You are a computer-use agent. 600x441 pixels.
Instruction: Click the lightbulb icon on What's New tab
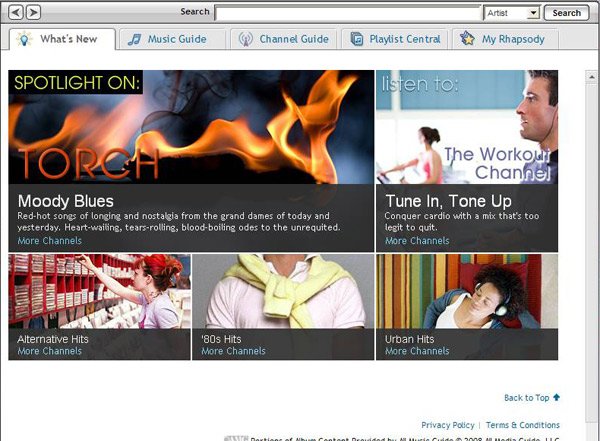[x=24, y=39]
